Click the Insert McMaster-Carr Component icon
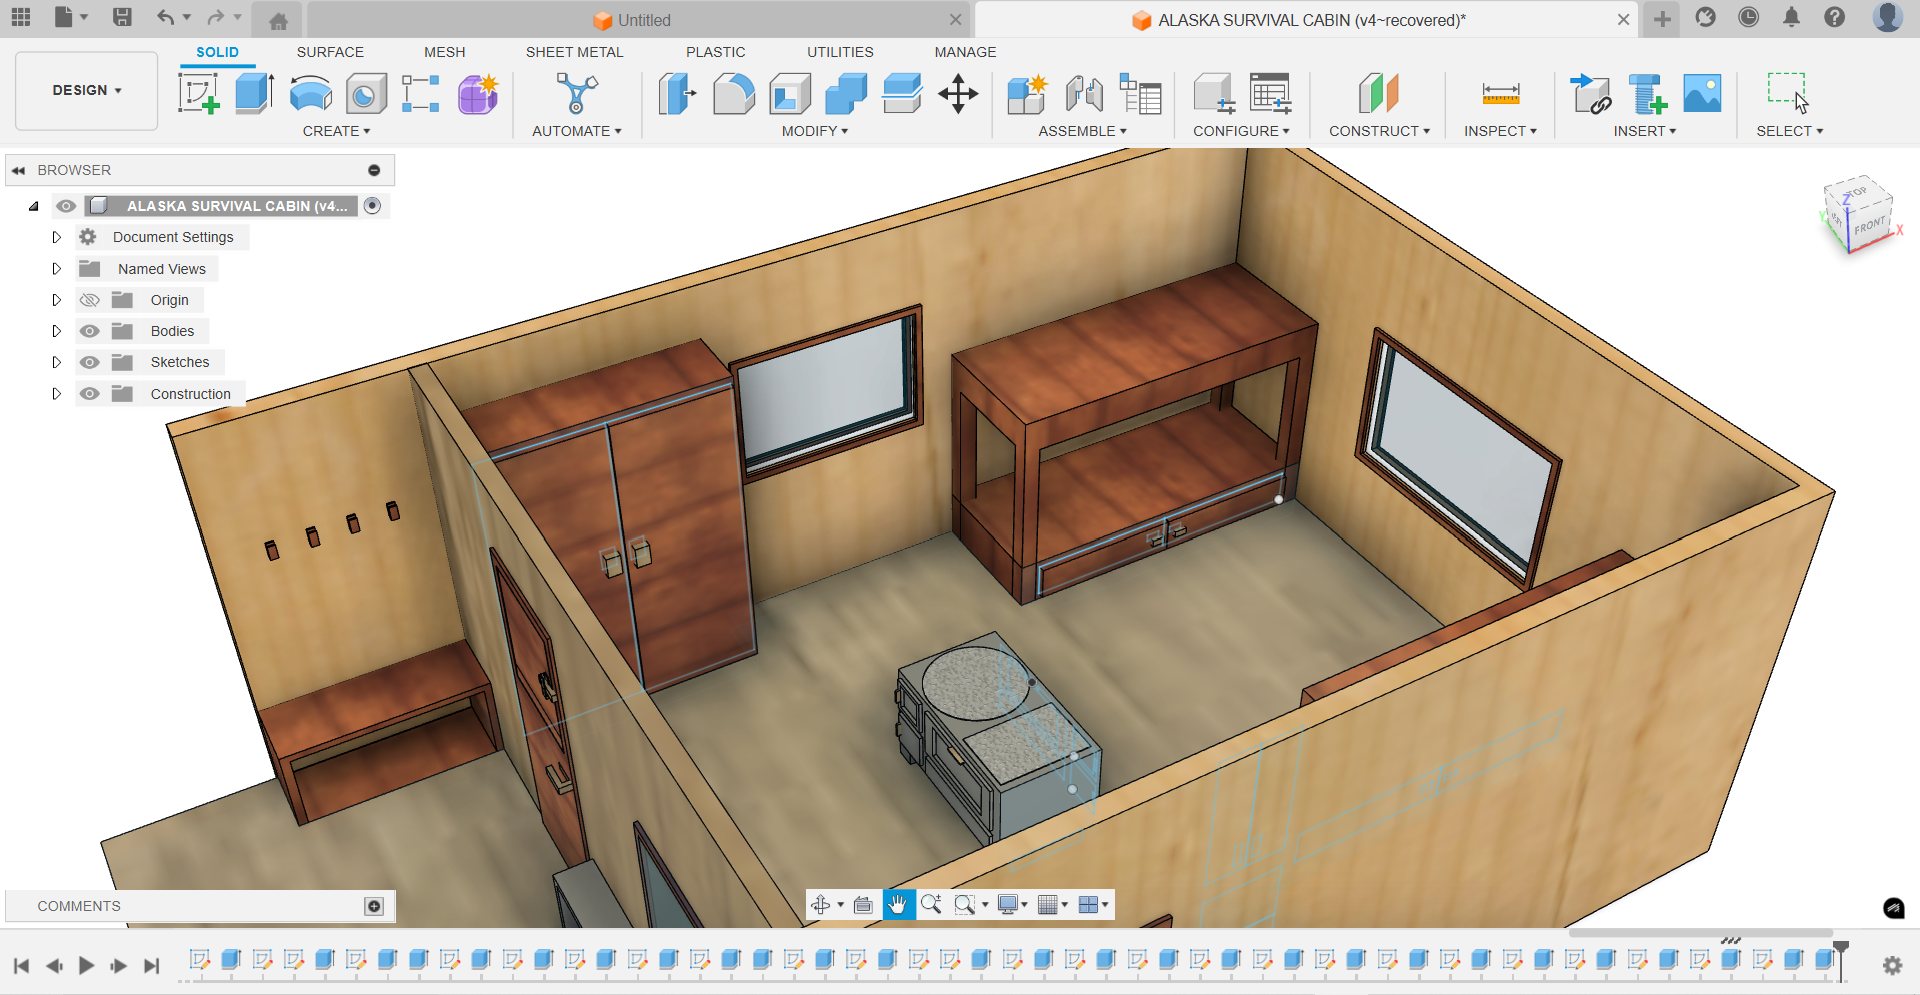This screenshot has height=995, width=1920. (1646, 94)
